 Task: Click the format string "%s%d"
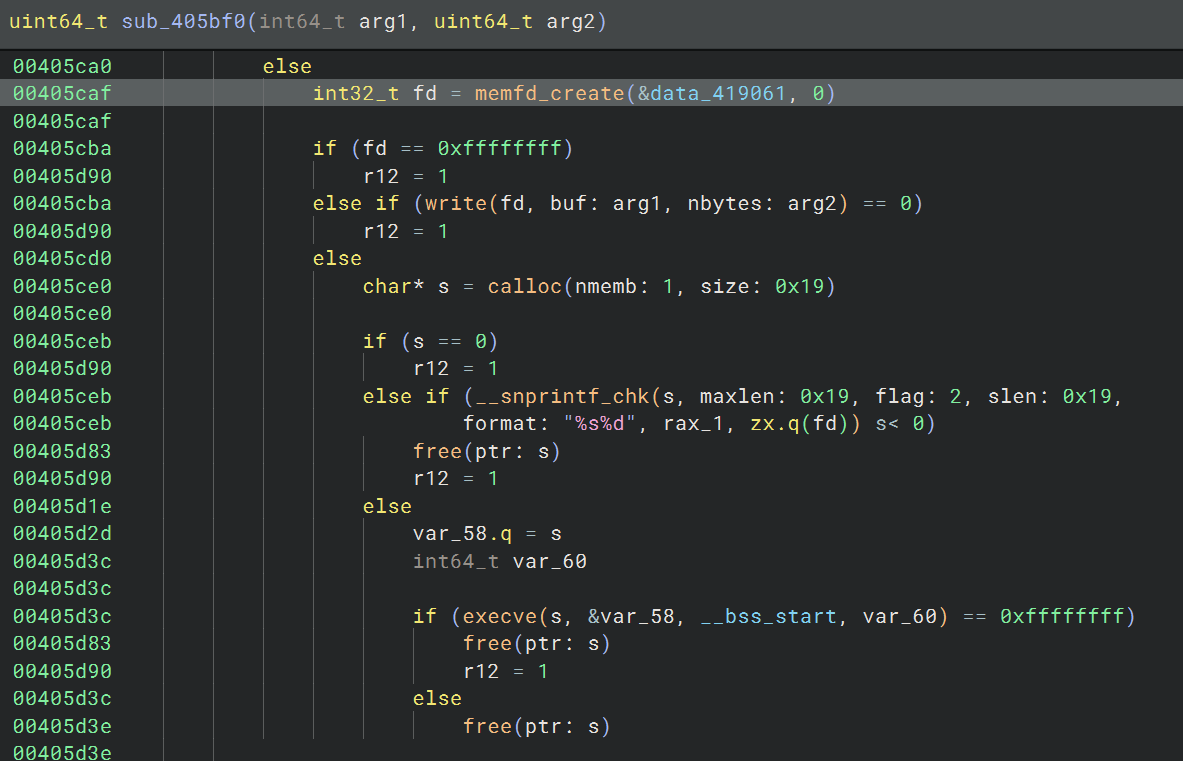[x=601, y=423]
